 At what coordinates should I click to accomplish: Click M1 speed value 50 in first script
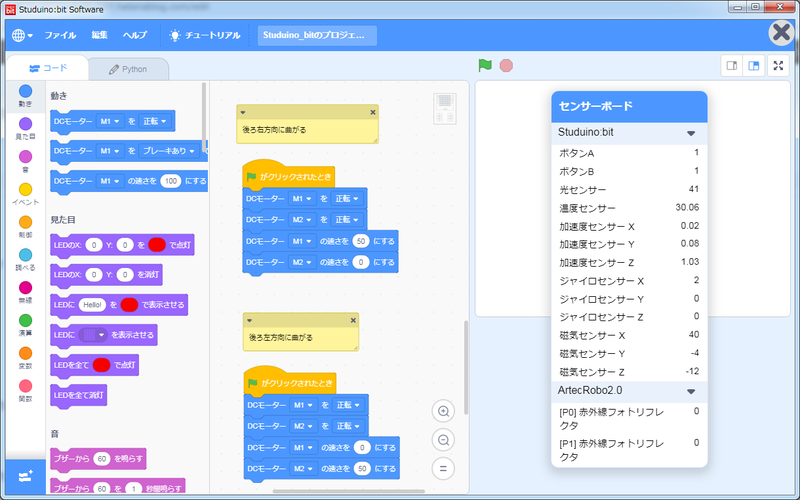[x=361, y=241]
